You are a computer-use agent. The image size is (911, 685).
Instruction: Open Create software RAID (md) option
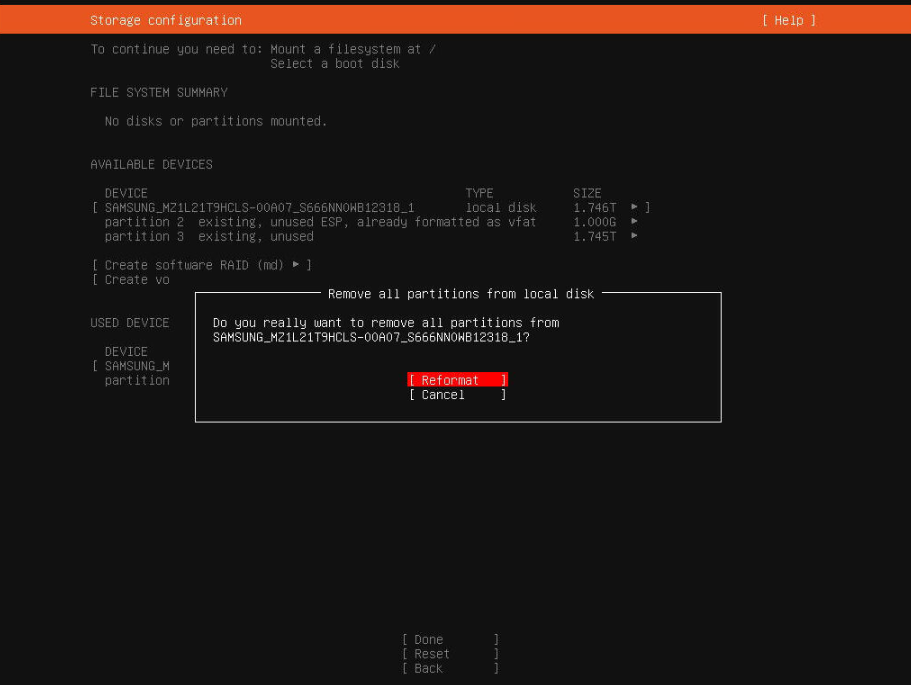click(x=201, y=265)
